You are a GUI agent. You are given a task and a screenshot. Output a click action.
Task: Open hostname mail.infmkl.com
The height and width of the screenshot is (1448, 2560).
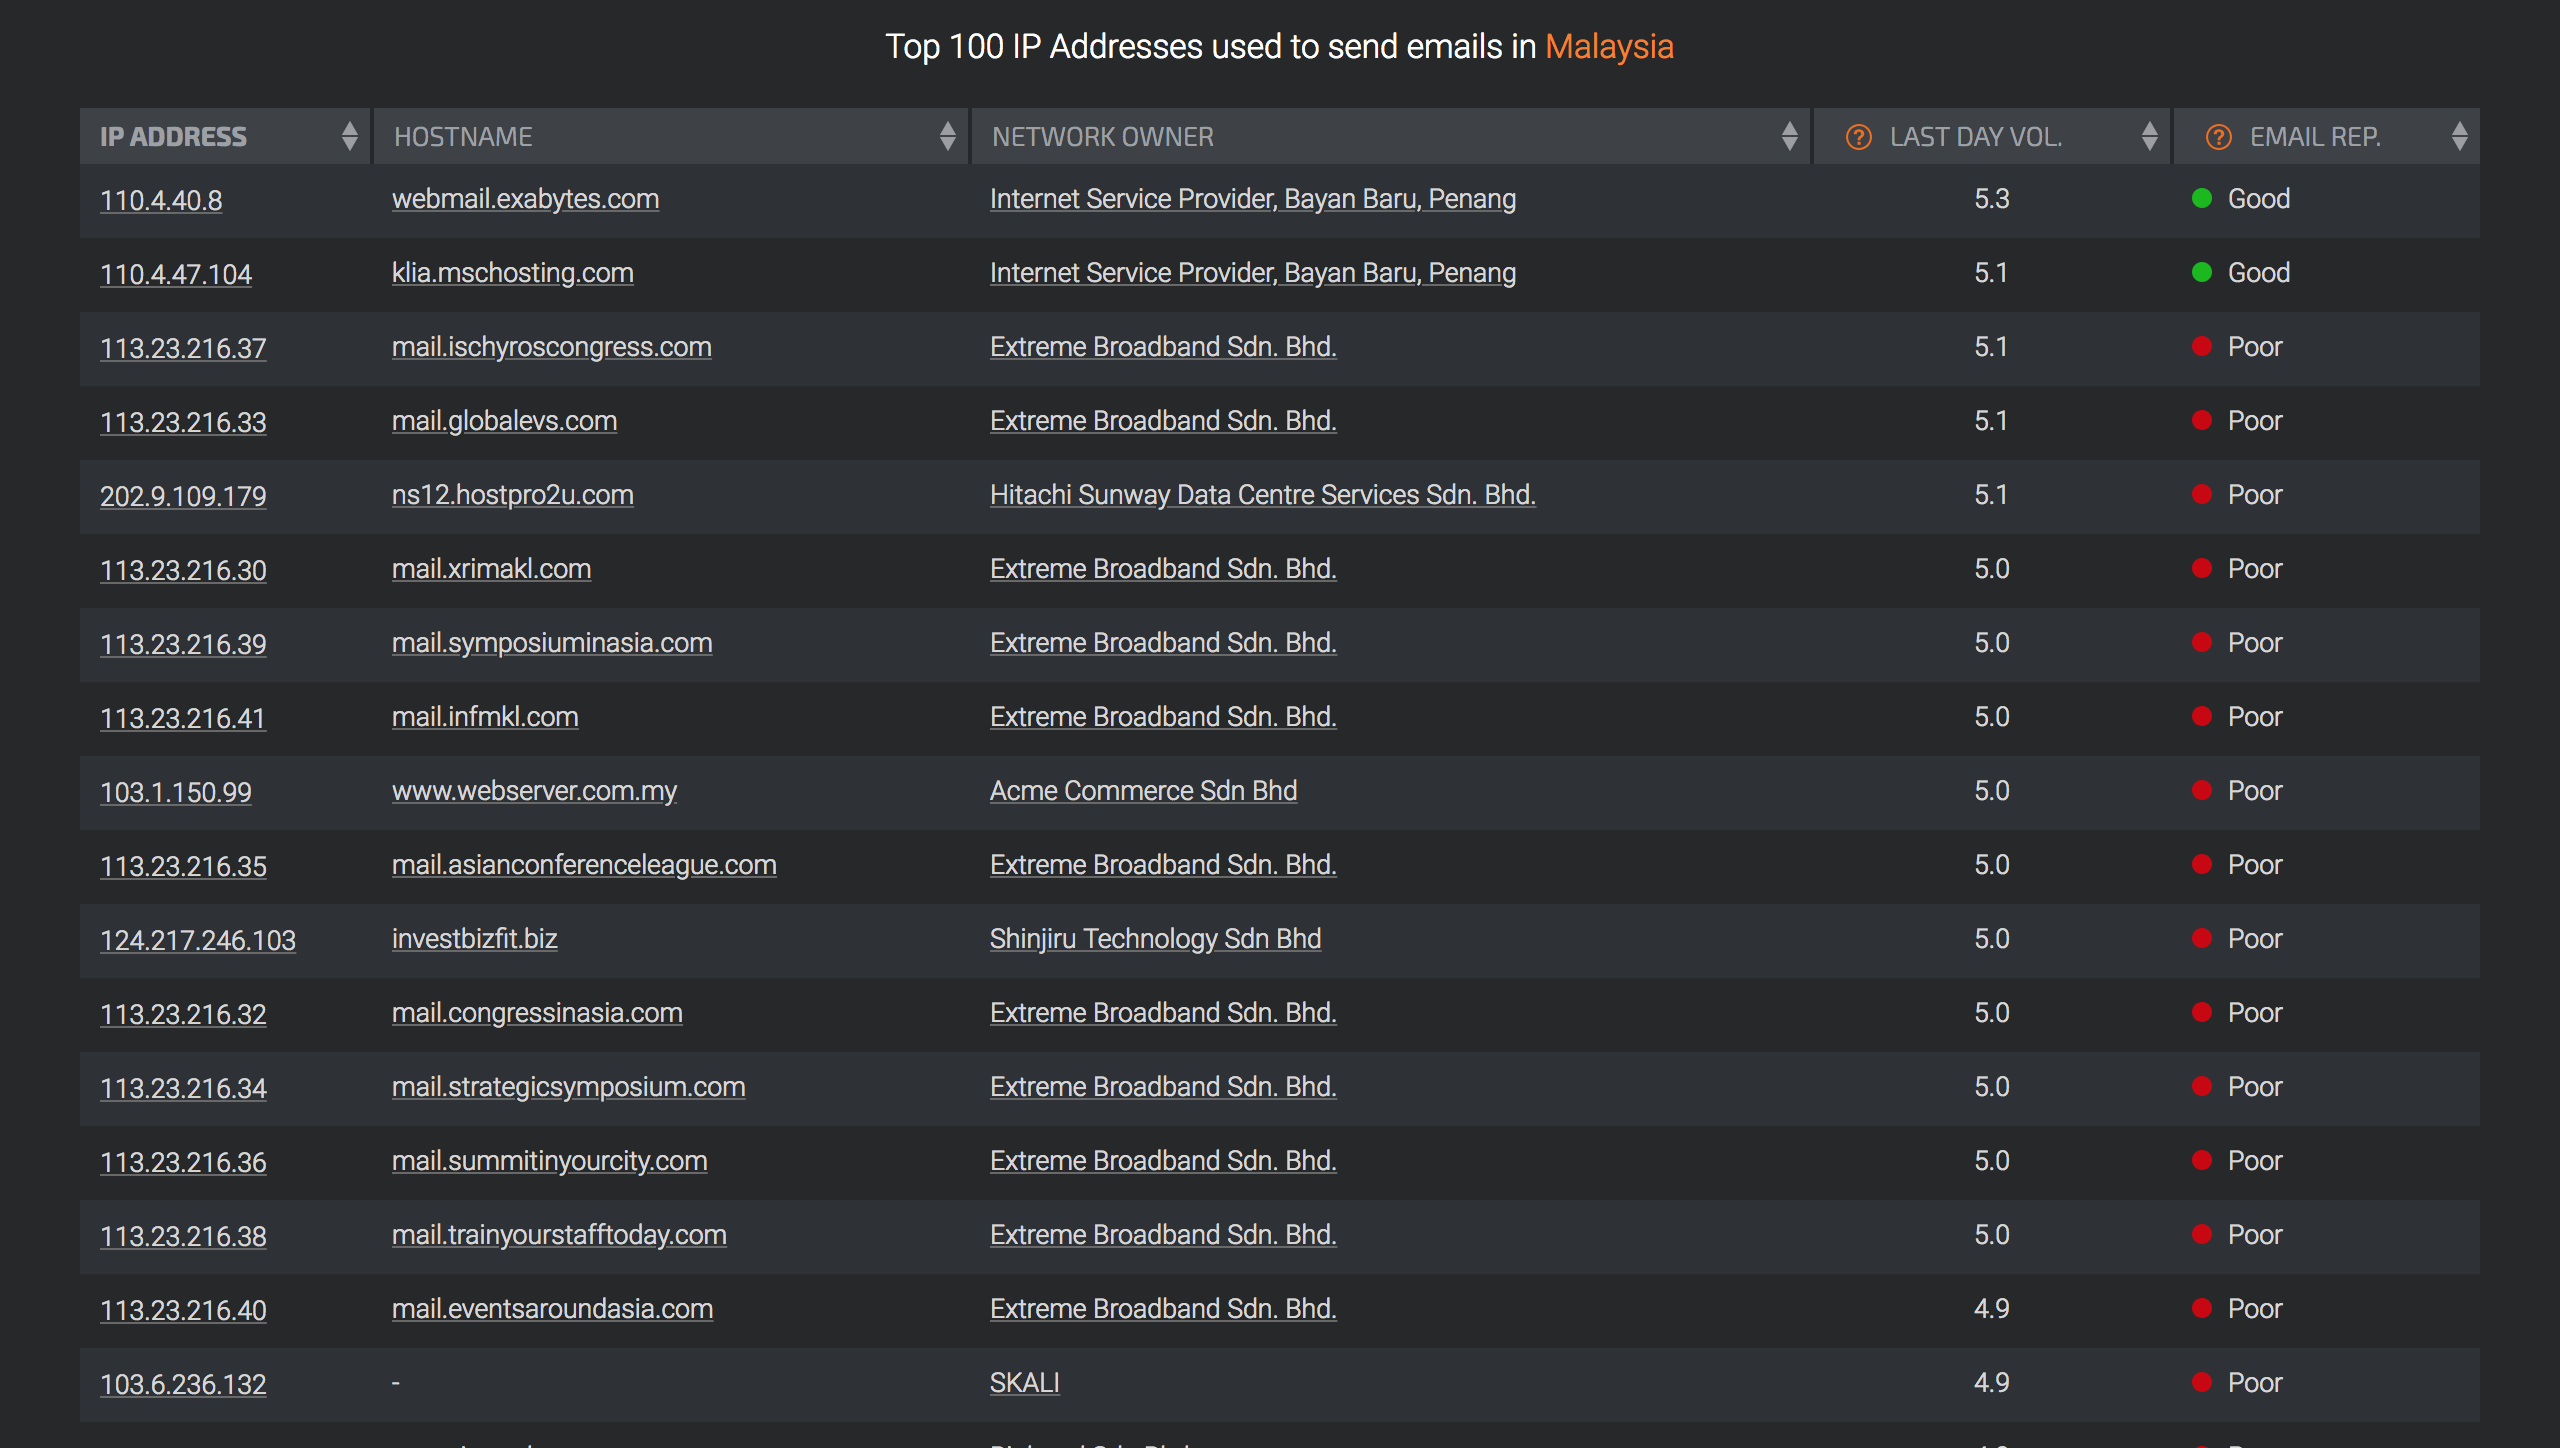[485, 717]
